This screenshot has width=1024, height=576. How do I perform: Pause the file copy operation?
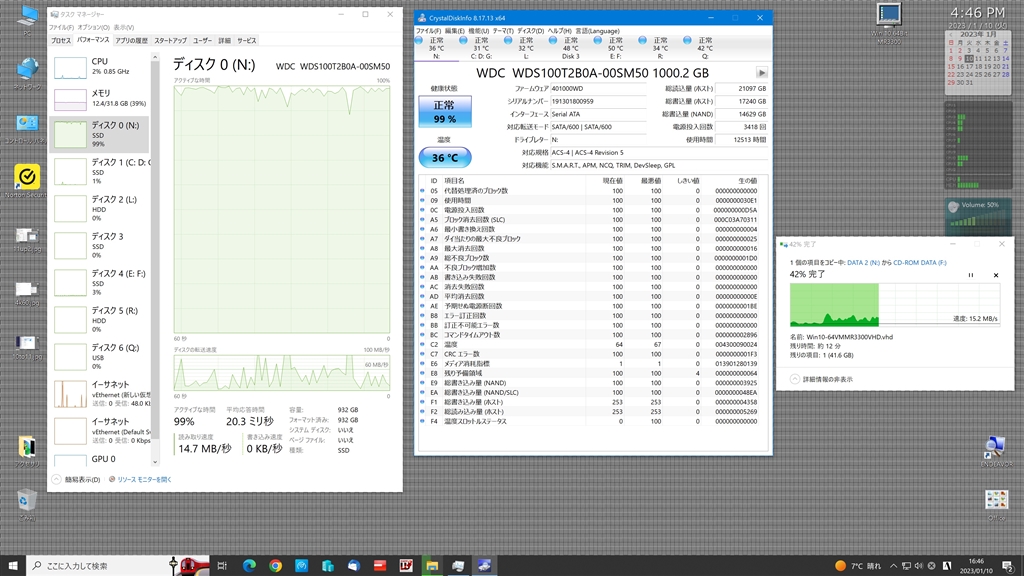(x=970, y=275)
